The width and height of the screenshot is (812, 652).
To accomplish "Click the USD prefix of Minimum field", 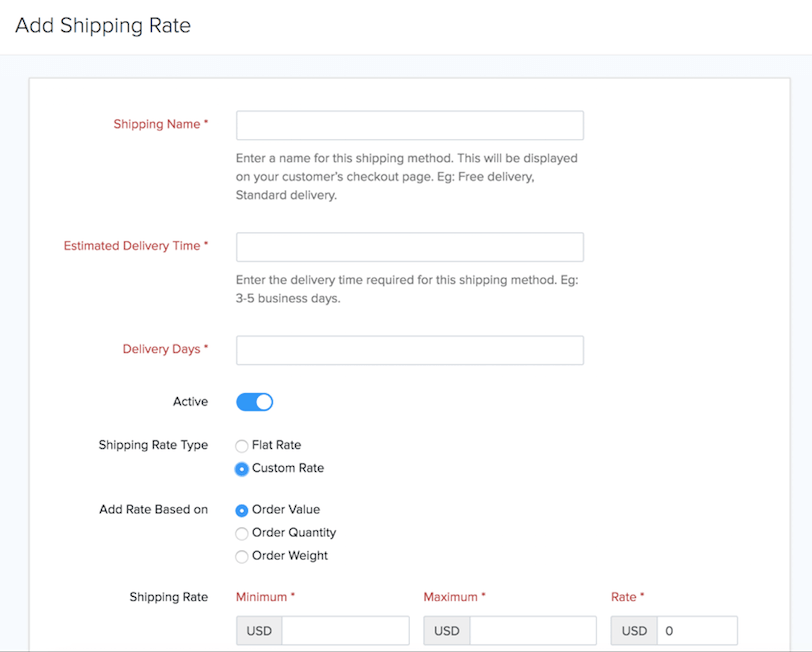I will (x=259, y=631).
